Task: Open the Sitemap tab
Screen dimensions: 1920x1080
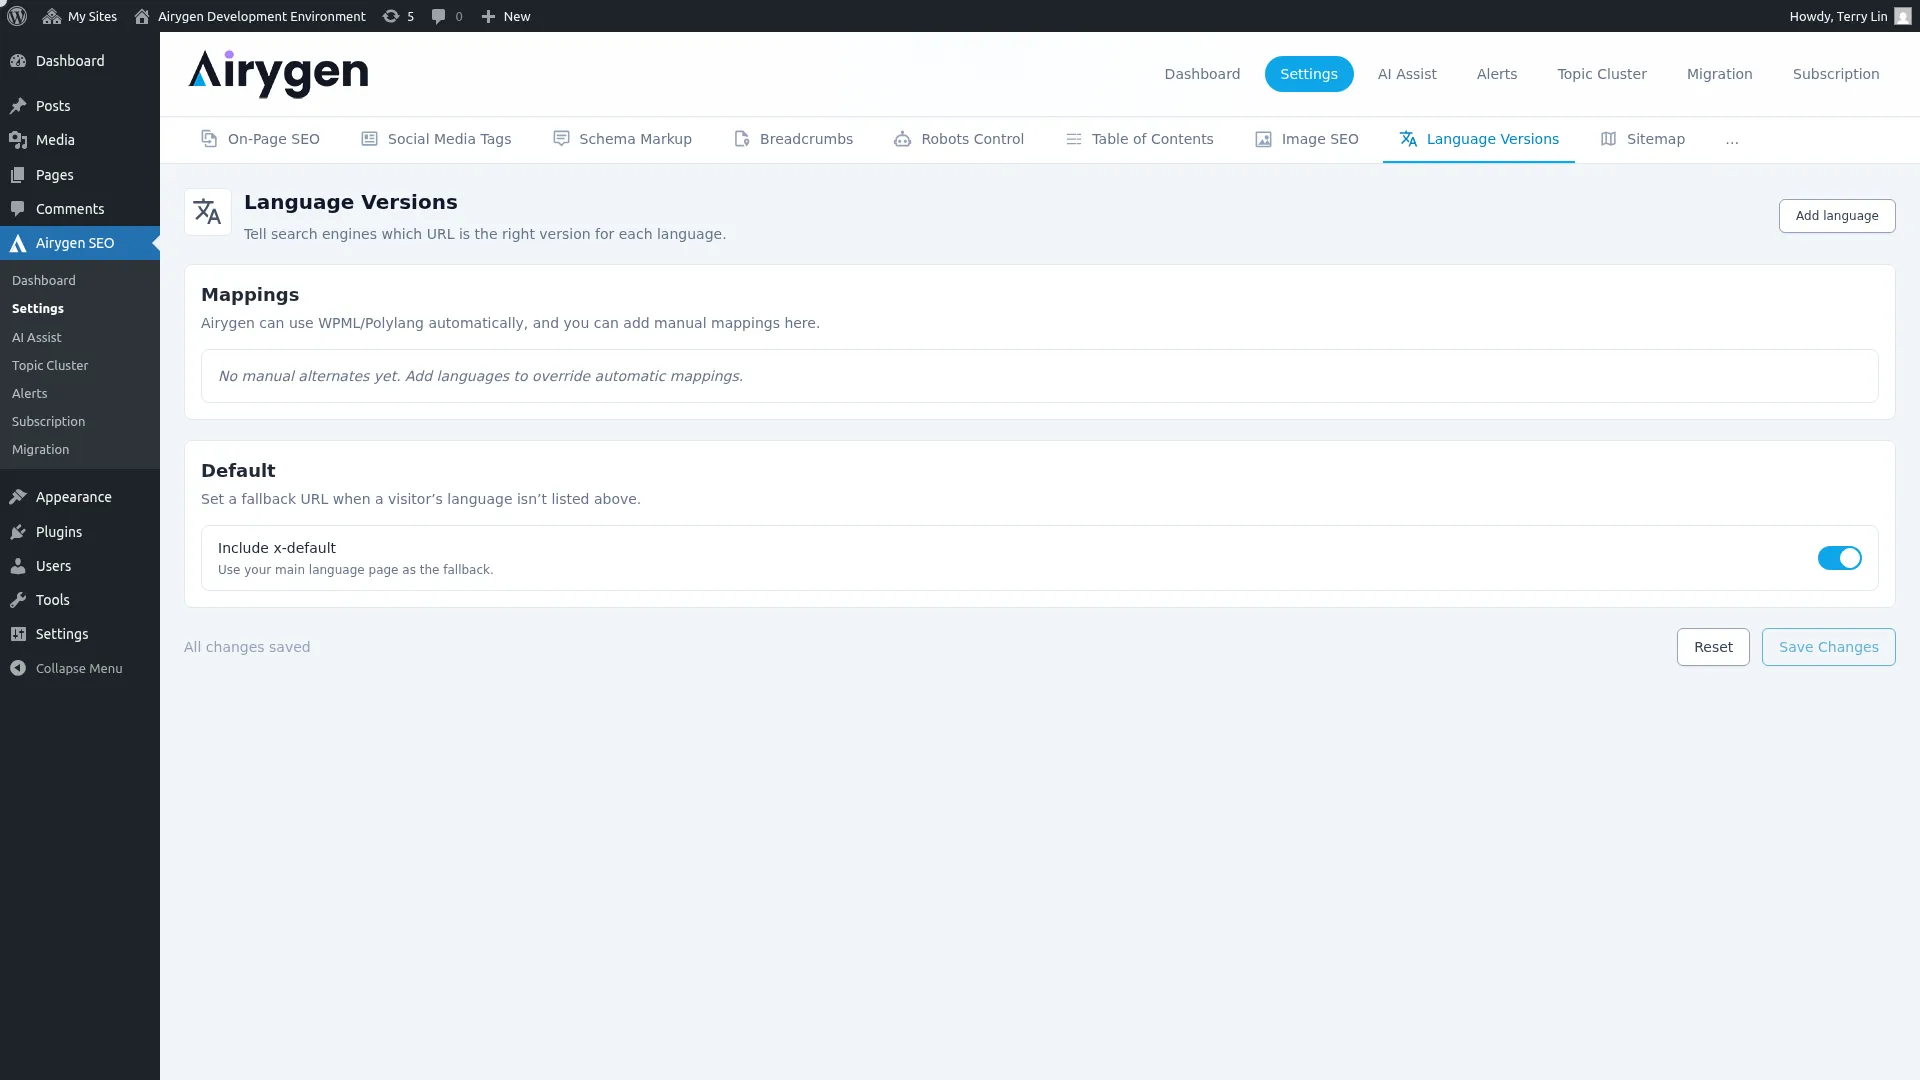Action: coord(1642,139)
